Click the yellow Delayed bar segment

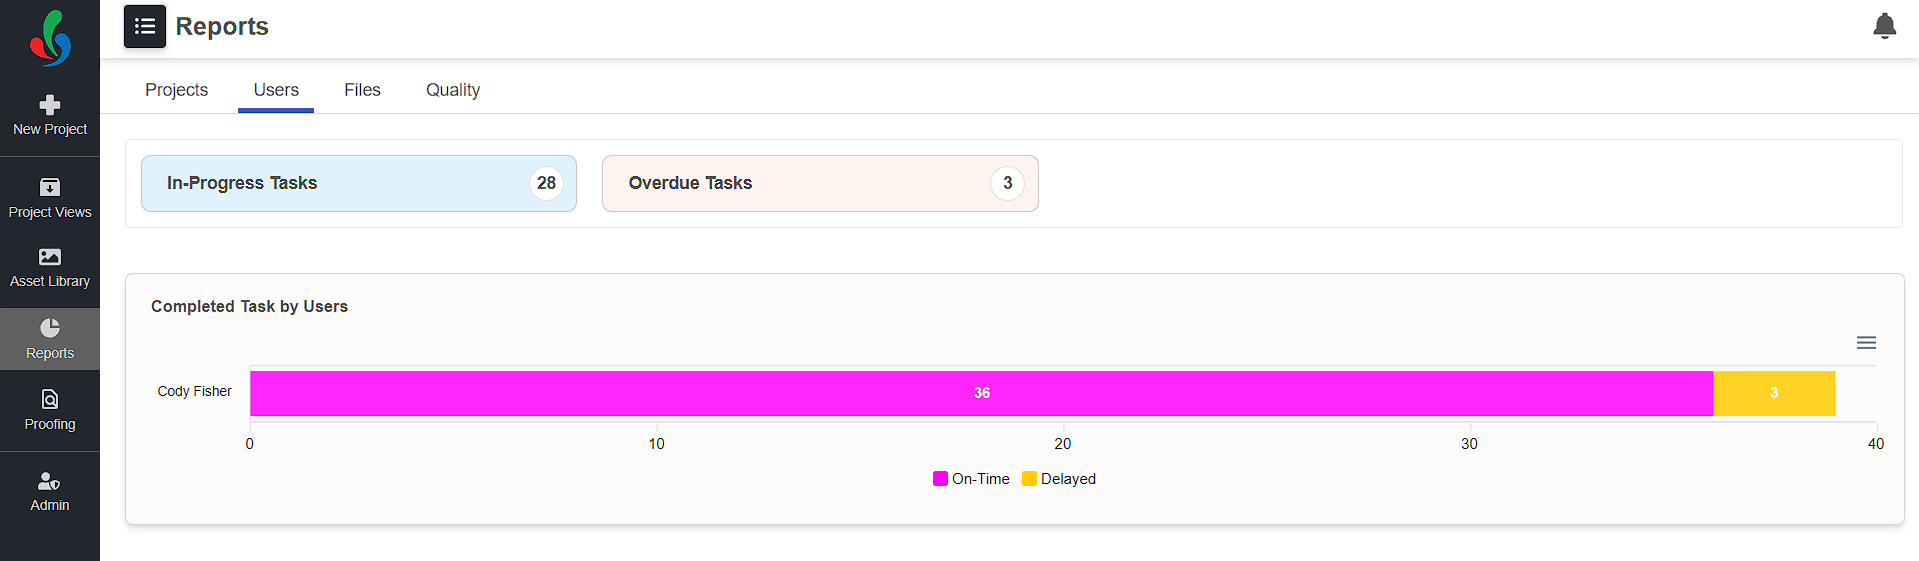tap(1774, 393)
